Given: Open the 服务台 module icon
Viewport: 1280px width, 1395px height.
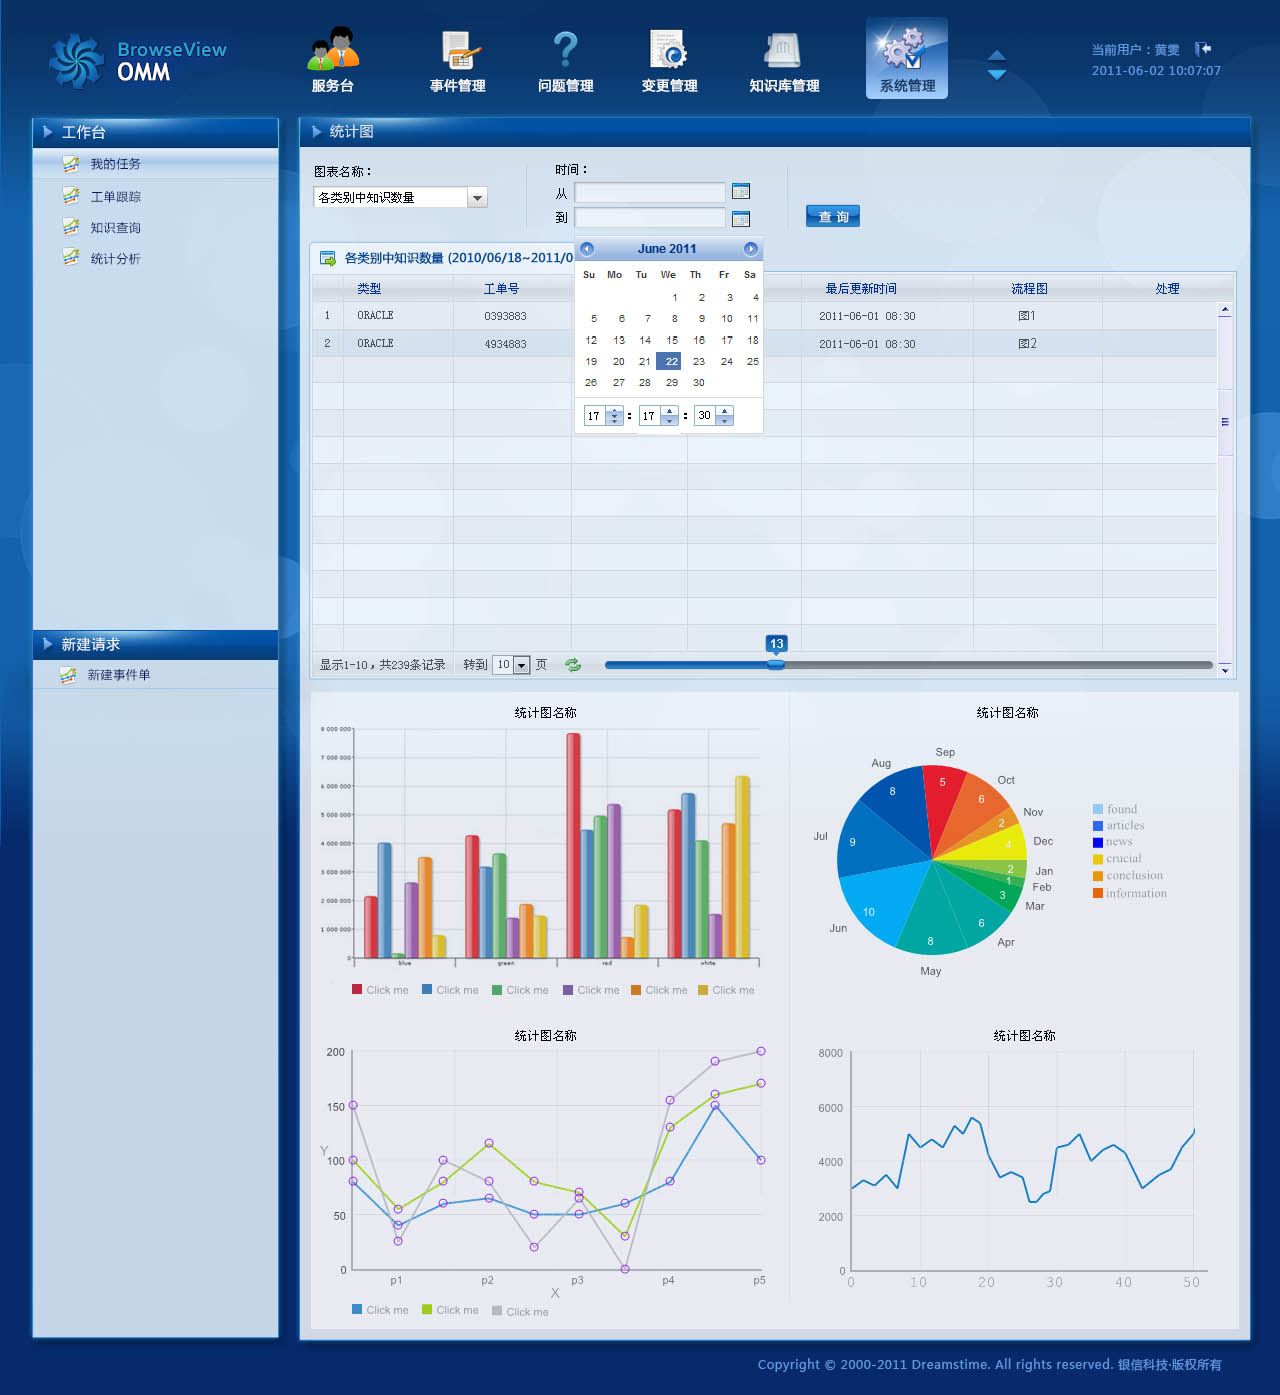Looking at the screenshot, I should pyautogui.click(x=333, y=55).
